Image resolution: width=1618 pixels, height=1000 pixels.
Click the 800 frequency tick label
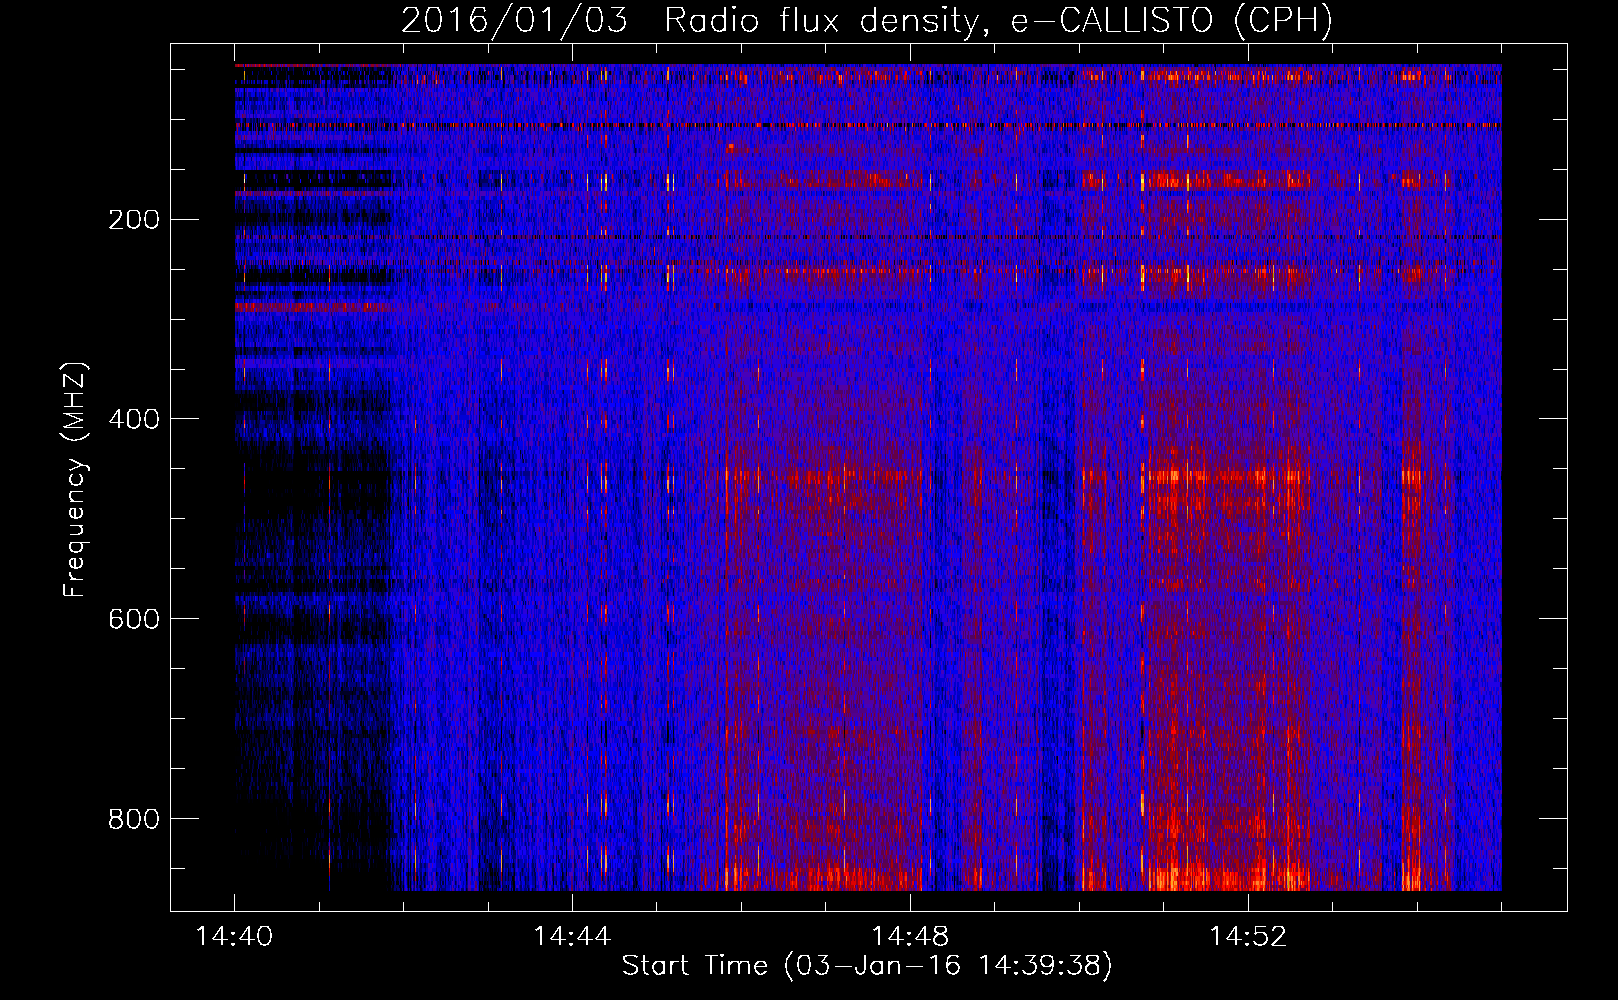pyautogui.click(x=133, y=819)
